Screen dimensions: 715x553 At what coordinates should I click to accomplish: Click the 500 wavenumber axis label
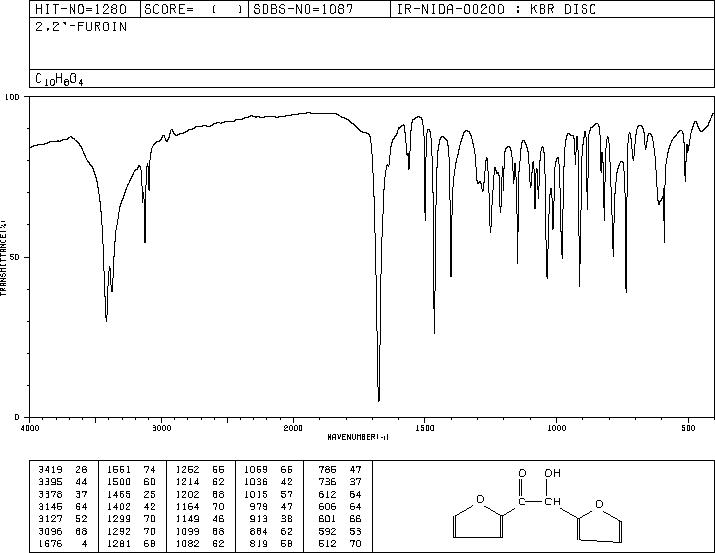click(x=688, y=428)
